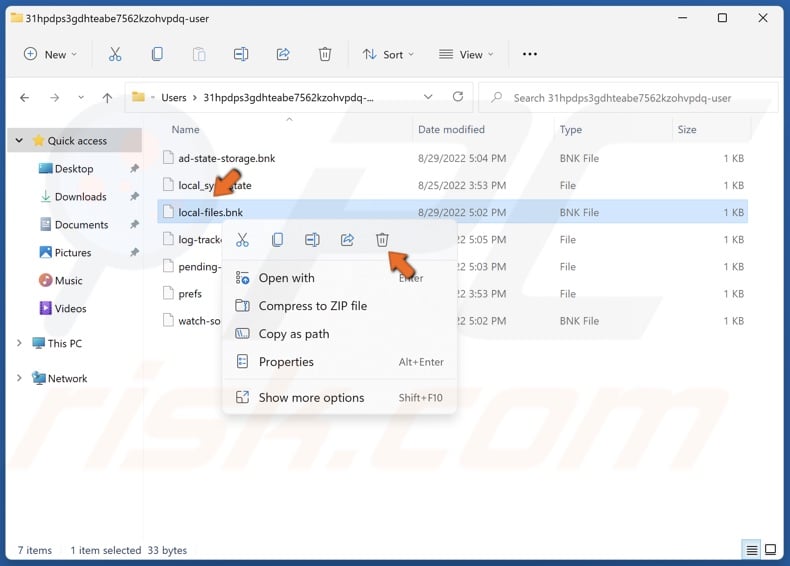Image resolution: width=790 pixels, height=566 pixels.
Task: Click the folder icon in address bar
Action: tap(138, 97)
